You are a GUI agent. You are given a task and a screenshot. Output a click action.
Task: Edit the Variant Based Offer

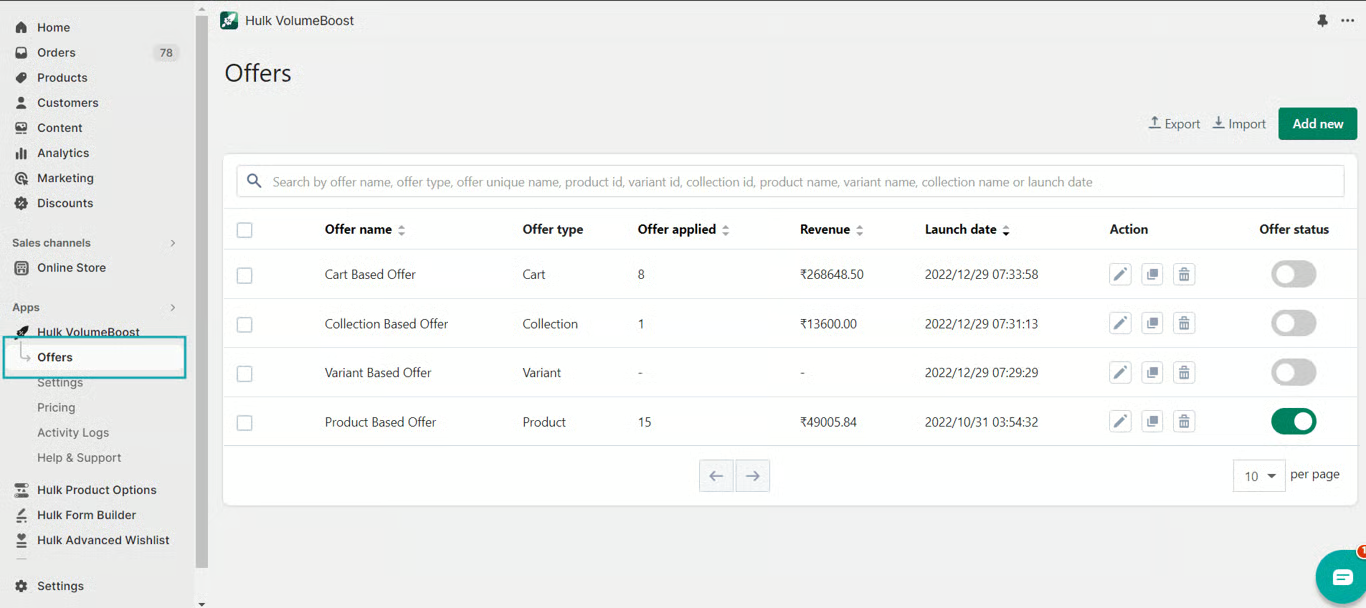(1120, 372)
